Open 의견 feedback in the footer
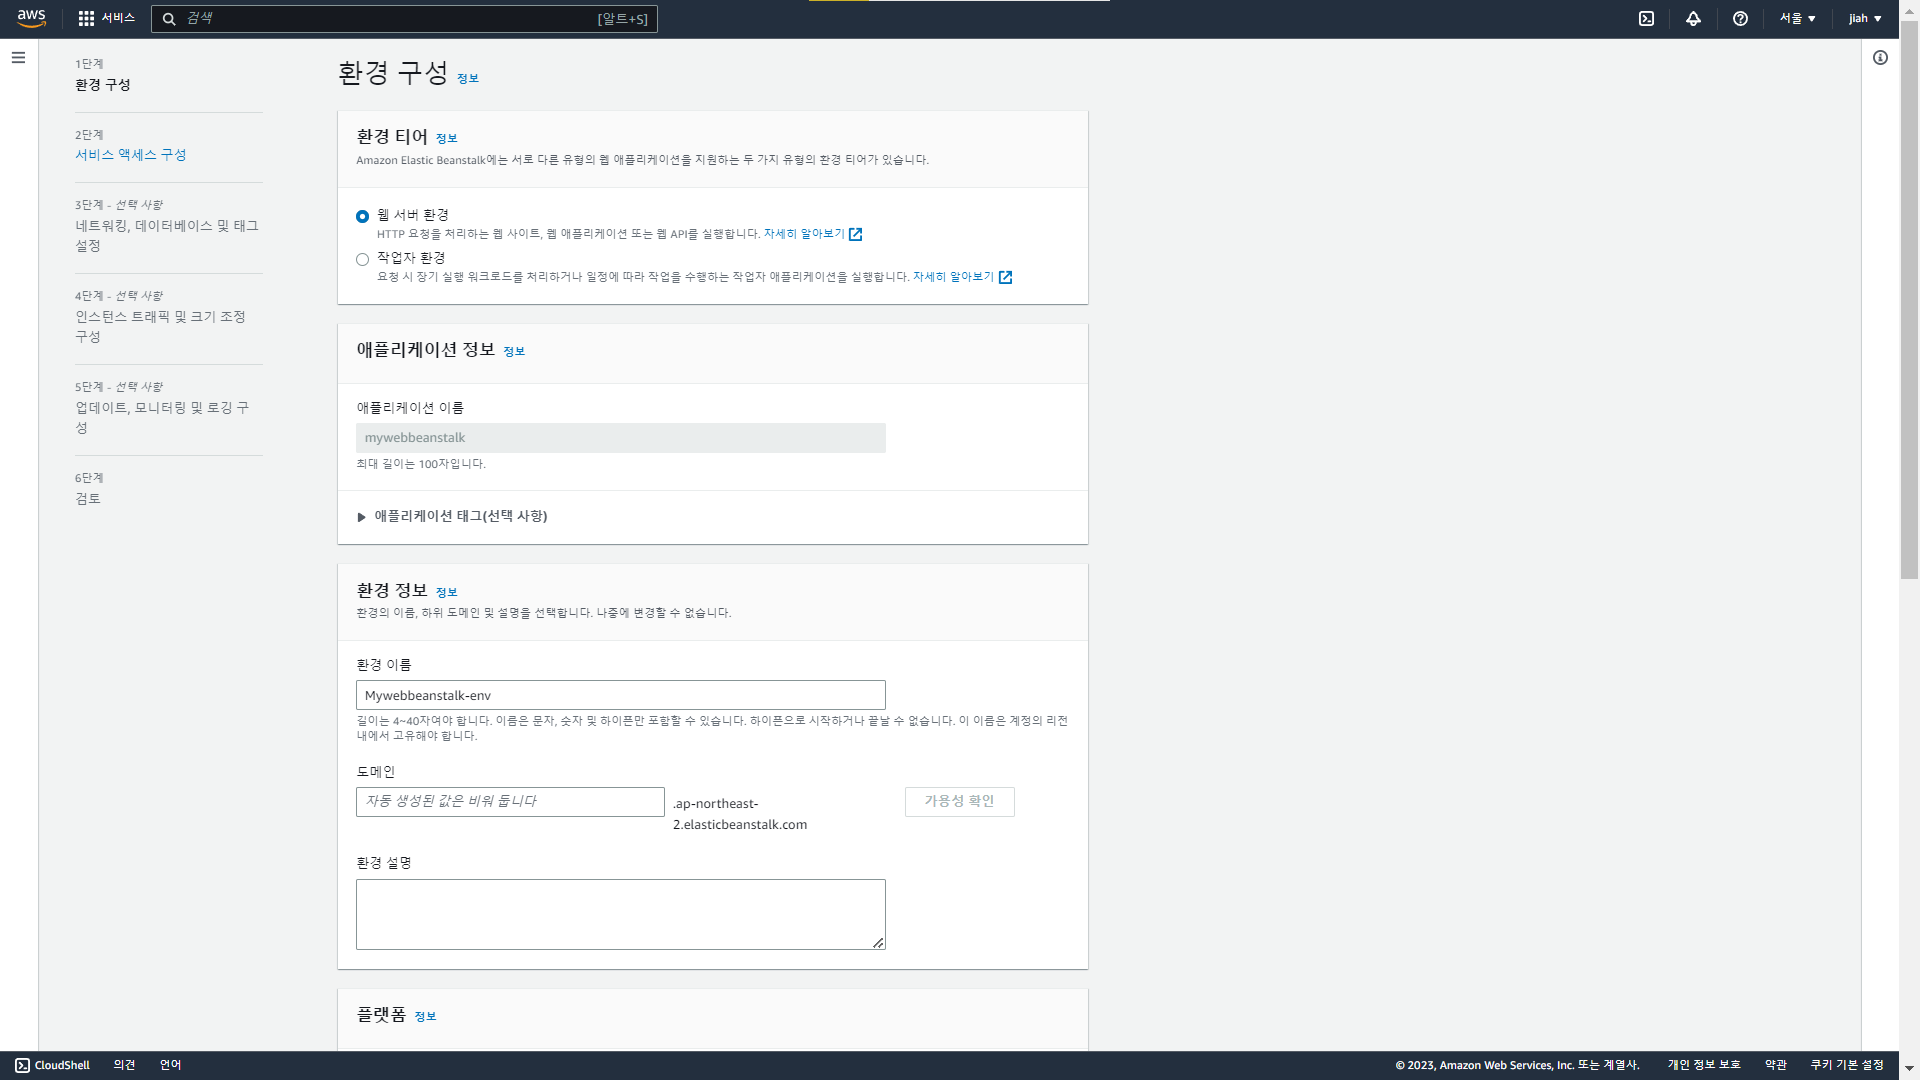Viewport: 1920px width, 1080px height. pos(124,1065)
